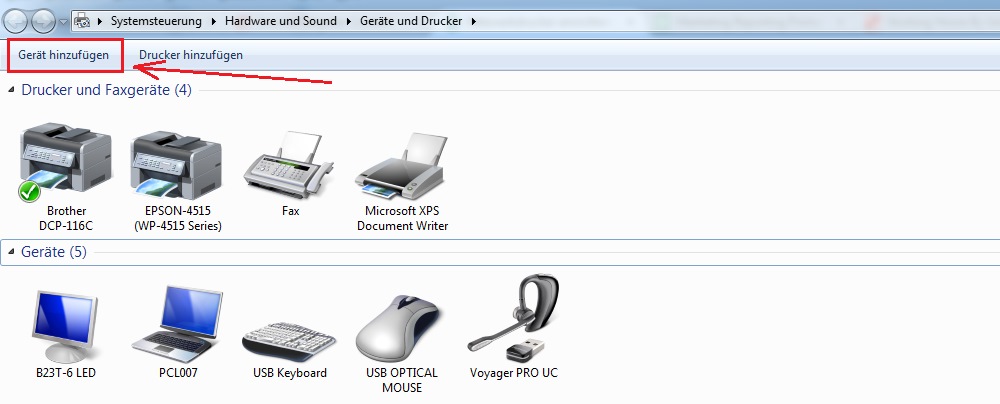This screenshot has height=404, width=1000.
Task: Select the USB Keyboard device icon
Action: (x=290, y=325)
